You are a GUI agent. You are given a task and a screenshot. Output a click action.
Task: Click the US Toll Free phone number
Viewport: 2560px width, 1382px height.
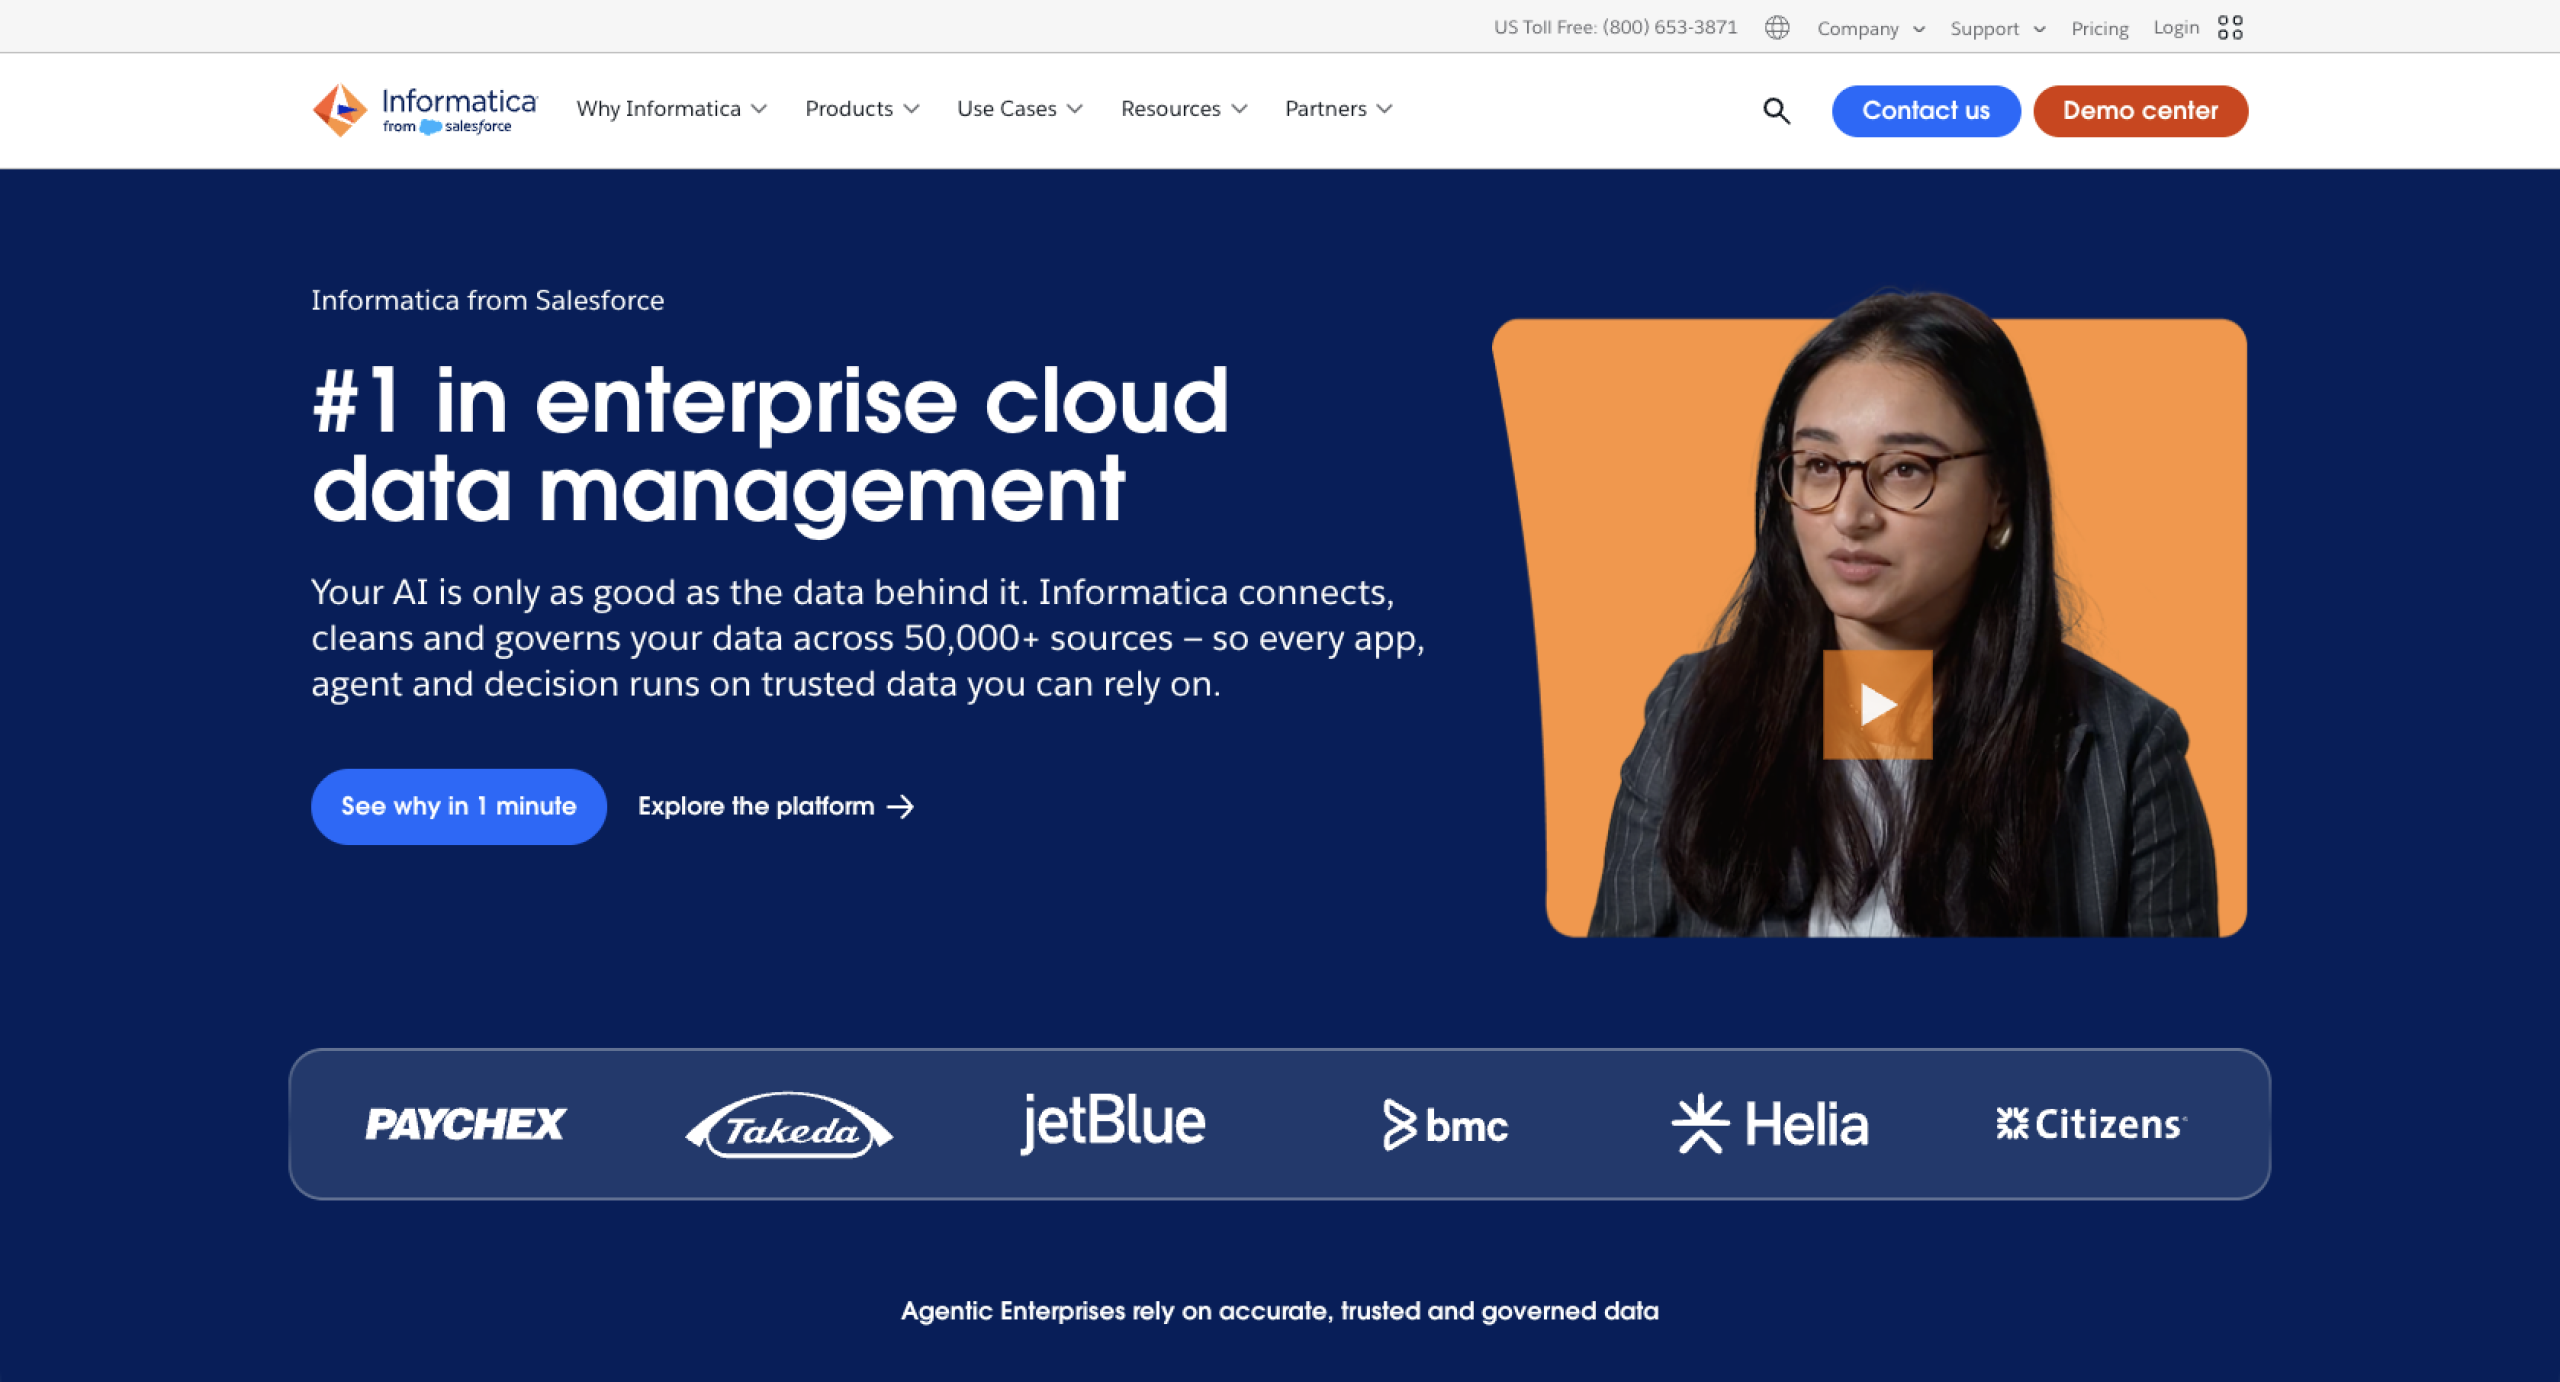click(x=1615, y=27)
